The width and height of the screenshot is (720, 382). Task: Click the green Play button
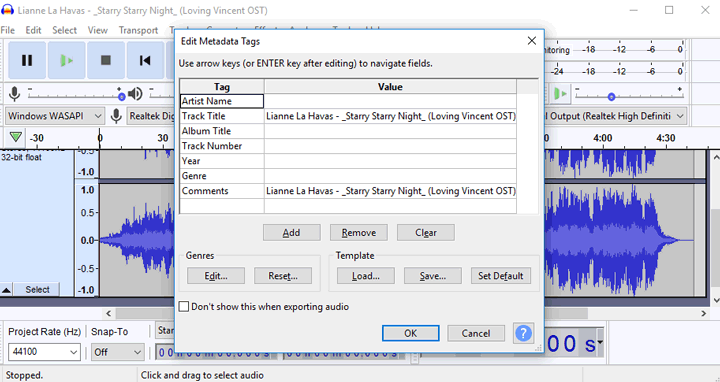pyautogui.click(x=67, y=60)
